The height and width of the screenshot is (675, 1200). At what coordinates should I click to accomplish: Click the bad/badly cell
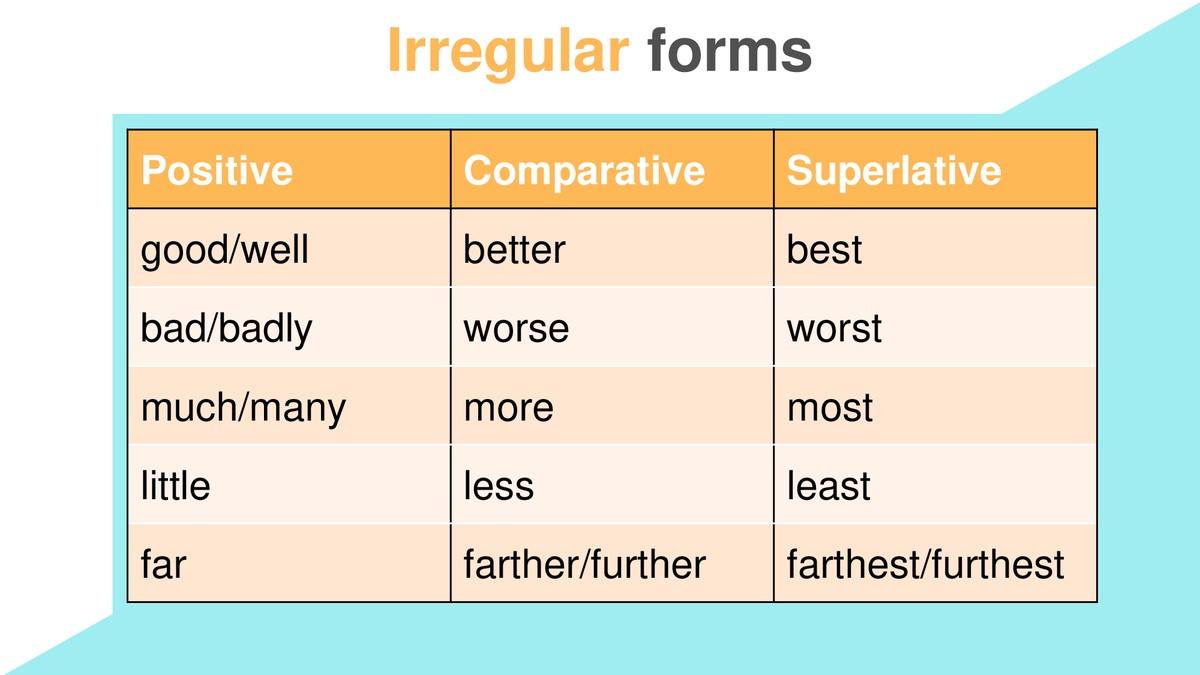[289, 327]
